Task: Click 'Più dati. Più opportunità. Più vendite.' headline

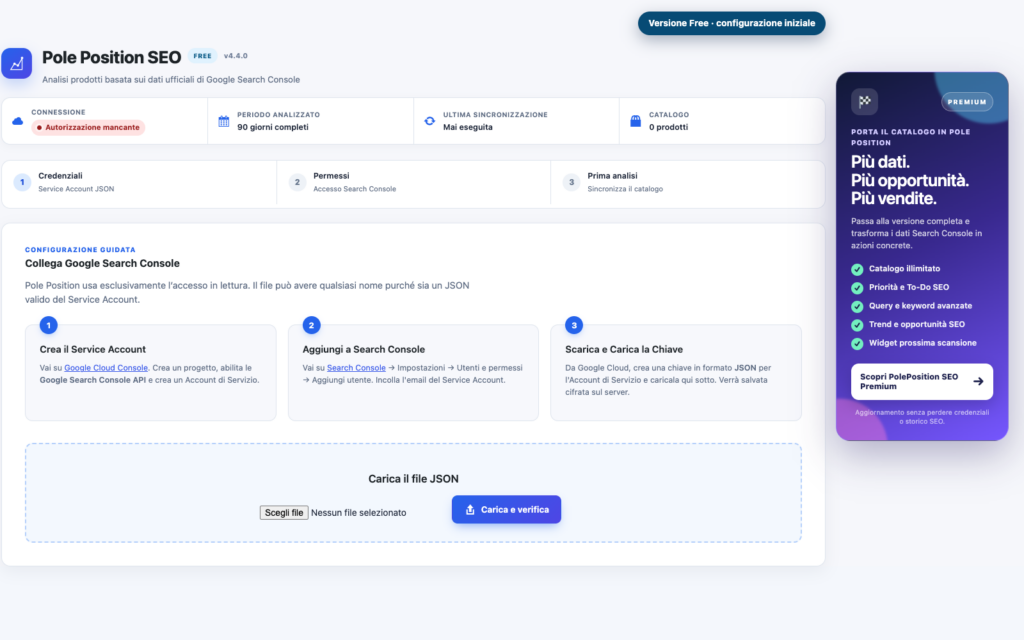Action: [x=910, y=180]
